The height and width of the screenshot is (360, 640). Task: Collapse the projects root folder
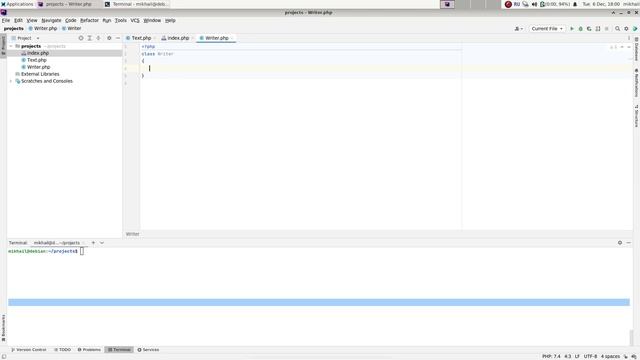11,46
